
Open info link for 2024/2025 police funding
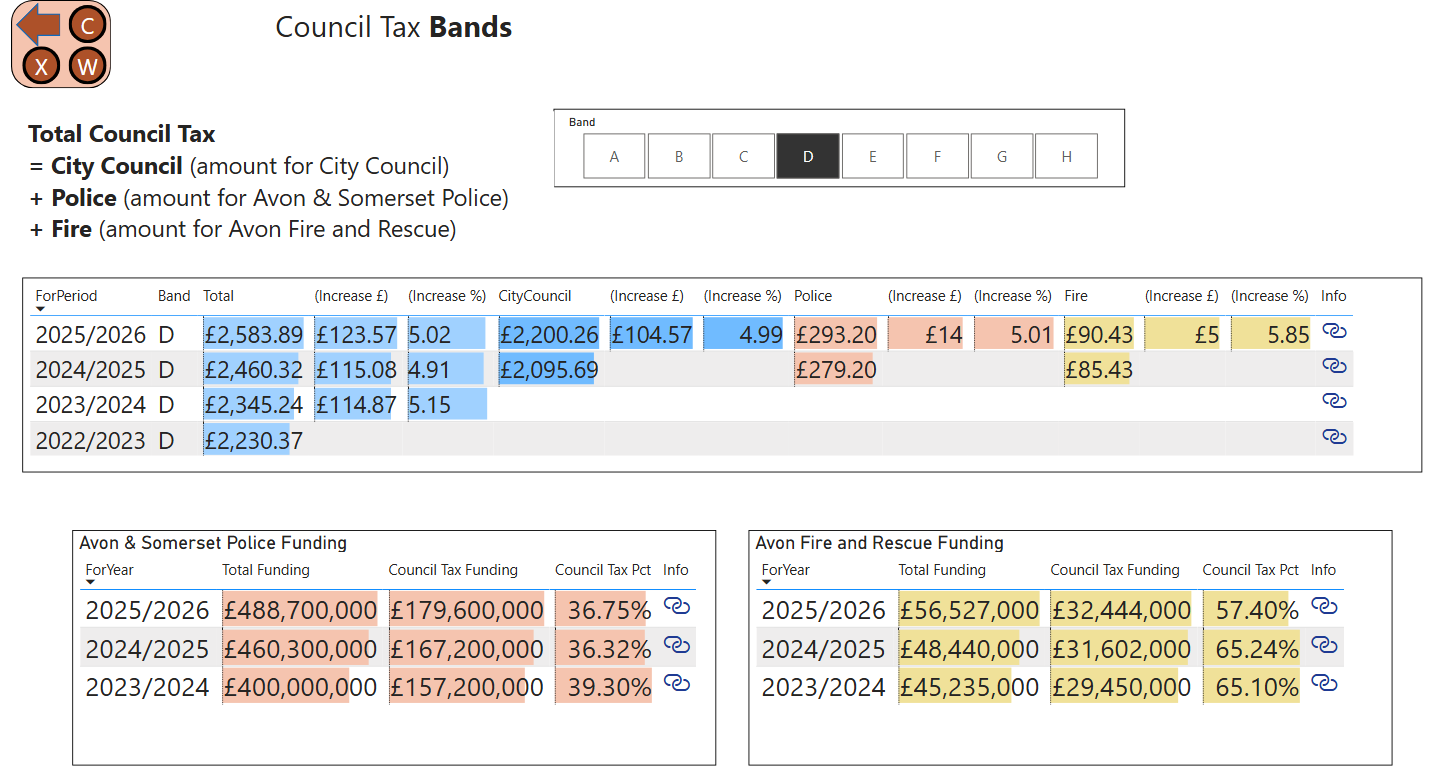tap(677, 645)
